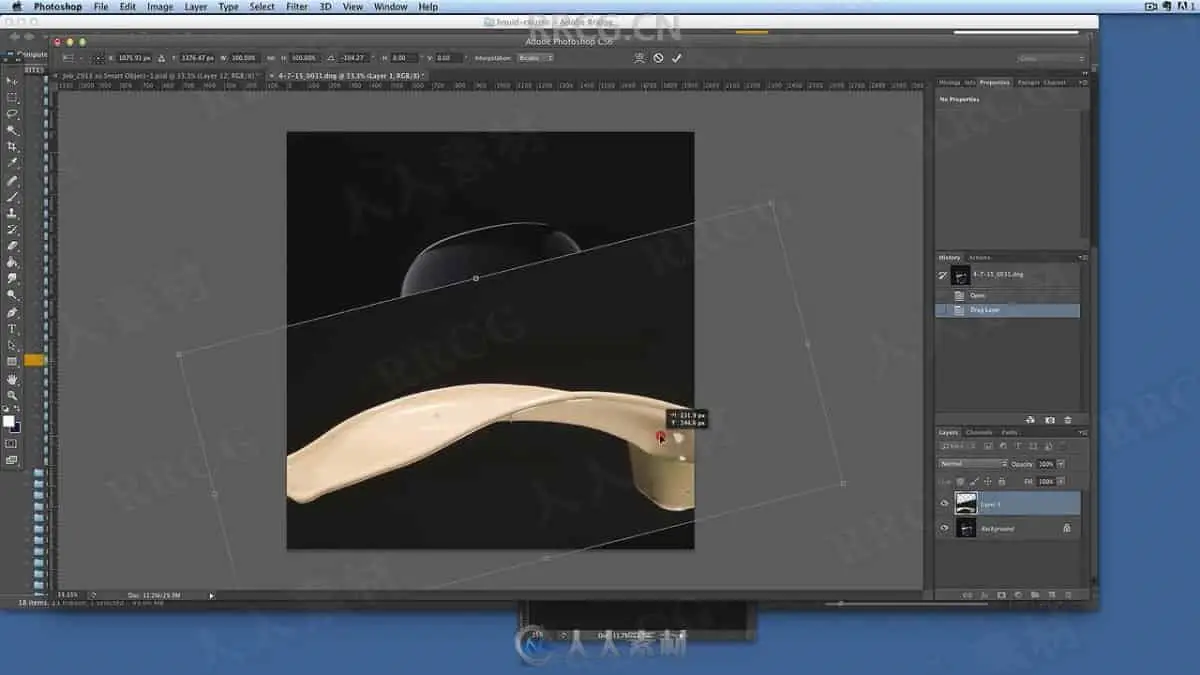Viewport: 1200px width, 675px height.
Task: Open the Properties panel menu
Action: tap(1083, 82)
